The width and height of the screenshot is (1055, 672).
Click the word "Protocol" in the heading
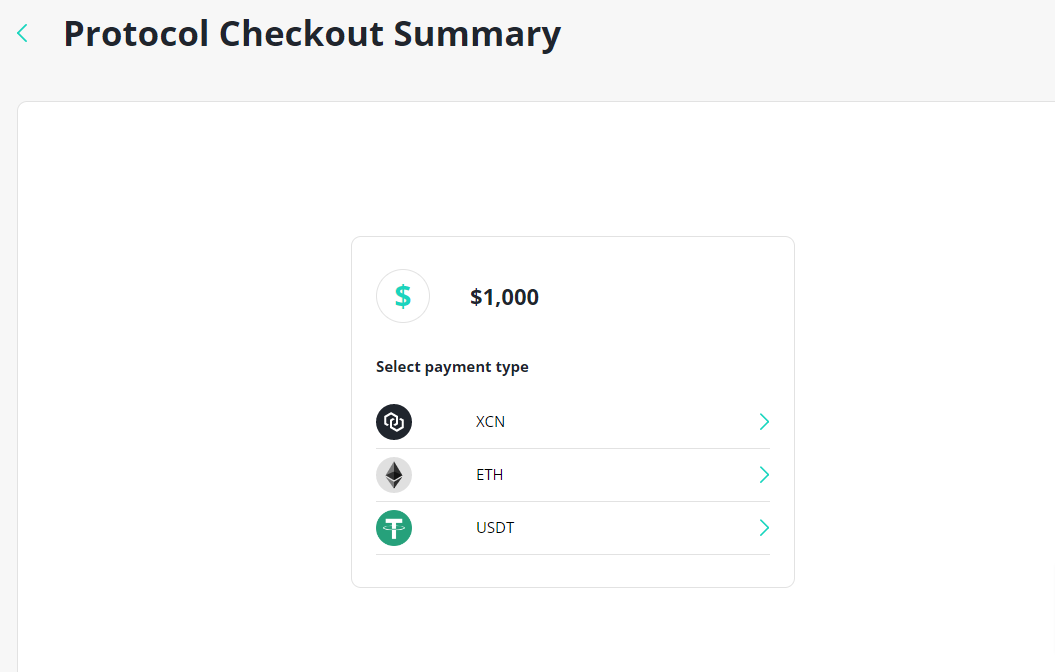(x=136, y=33)
